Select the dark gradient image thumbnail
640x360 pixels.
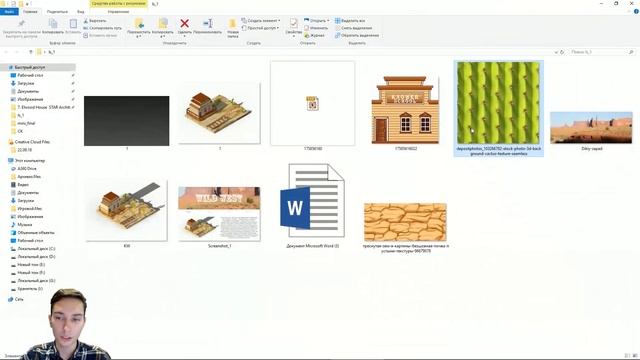[x=127, y=121]
